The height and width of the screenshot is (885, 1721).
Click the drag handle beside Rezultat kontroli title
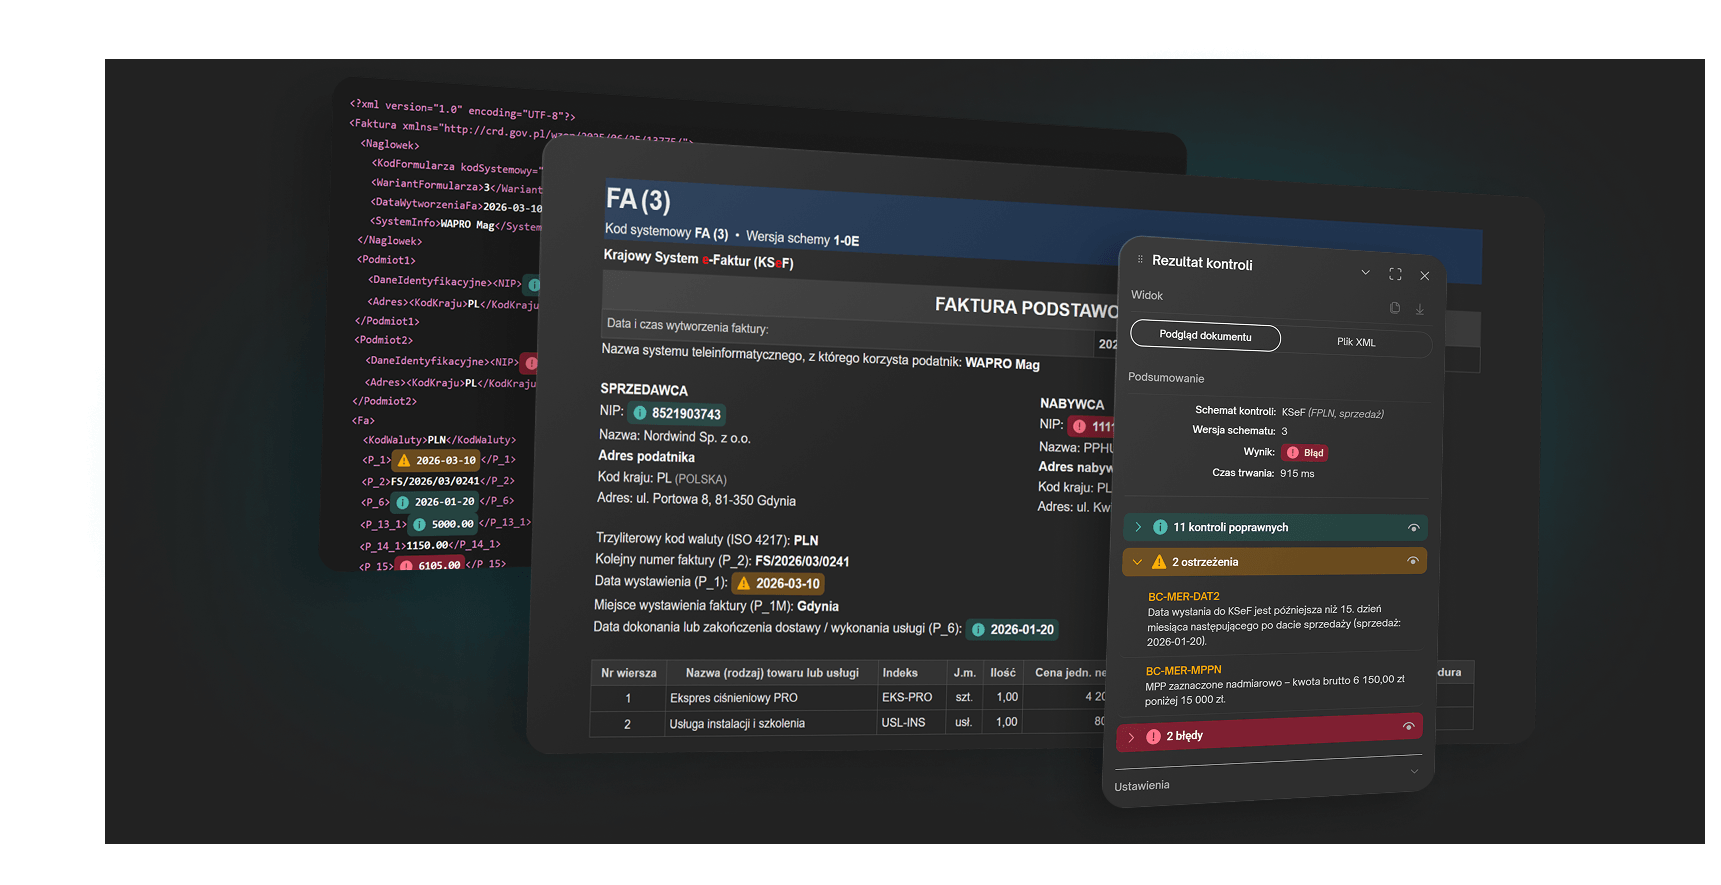click(1140, 259)
